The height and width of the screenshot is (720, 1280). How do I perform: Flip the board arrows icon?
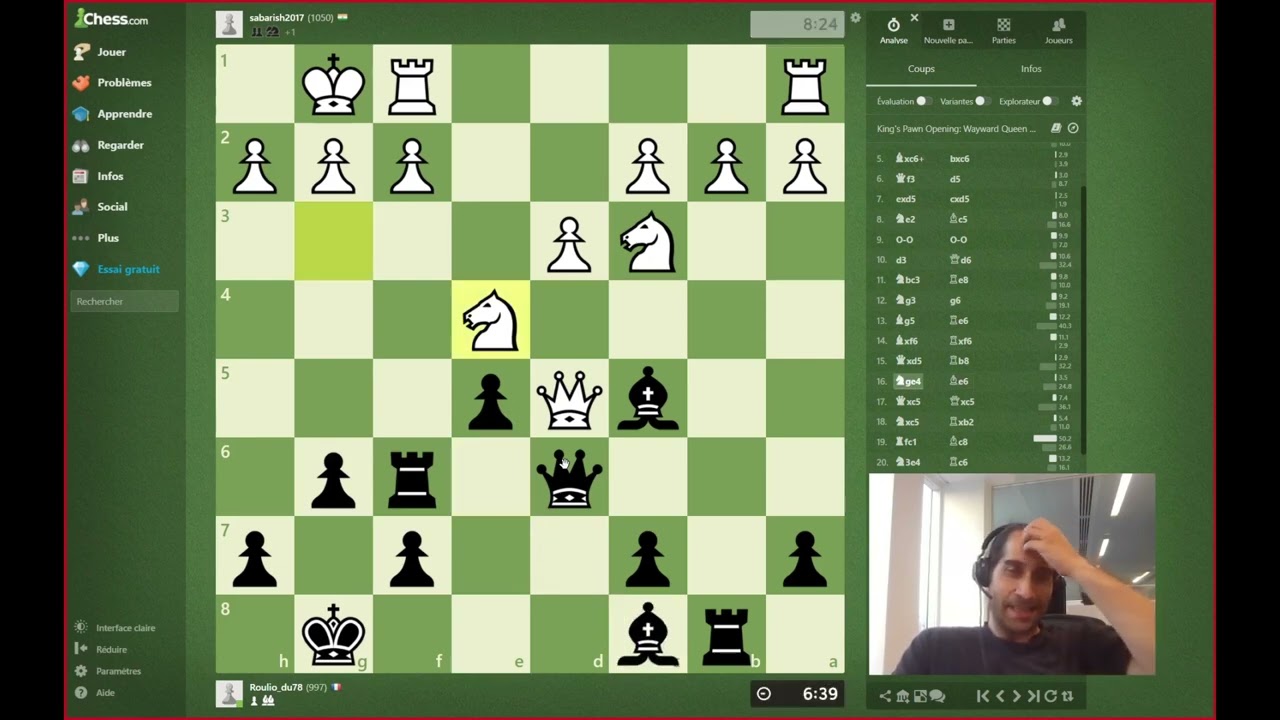[x=1067, y=696]
